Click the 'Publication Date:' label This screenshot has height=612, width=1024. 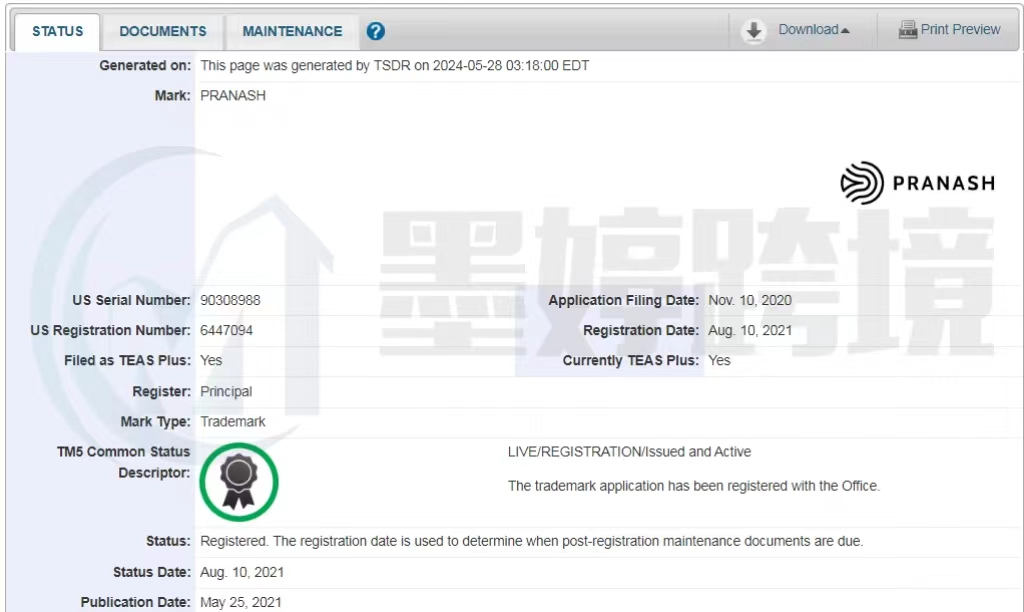pos(135,602)
